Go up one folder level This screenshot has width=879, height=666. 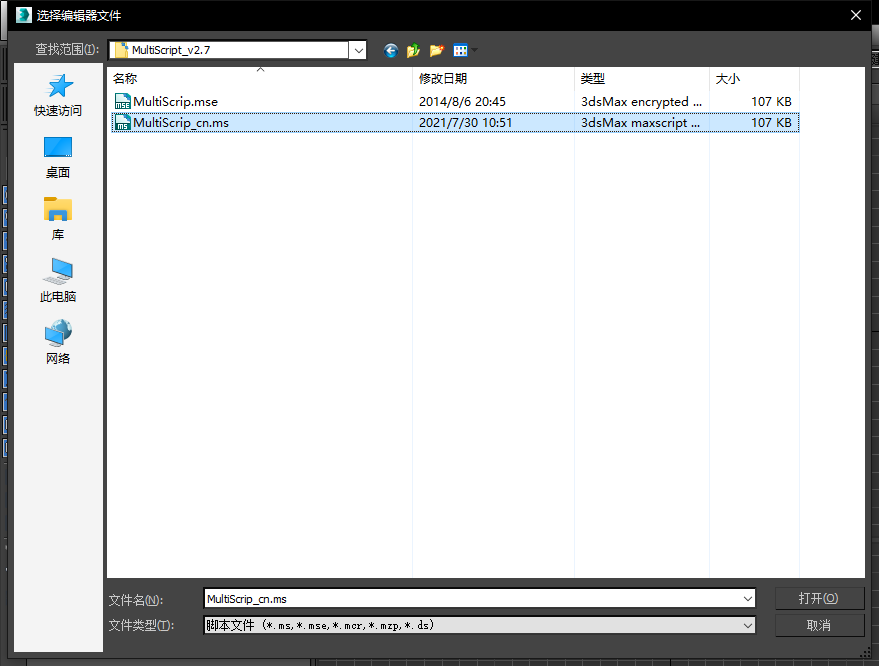pyautogui.click(x=413, y=50)
